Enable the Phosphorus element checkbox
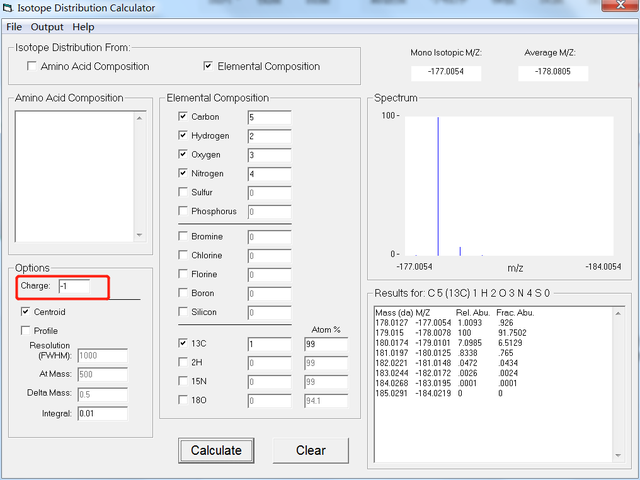Screen dimensions: 640x480 182,211
